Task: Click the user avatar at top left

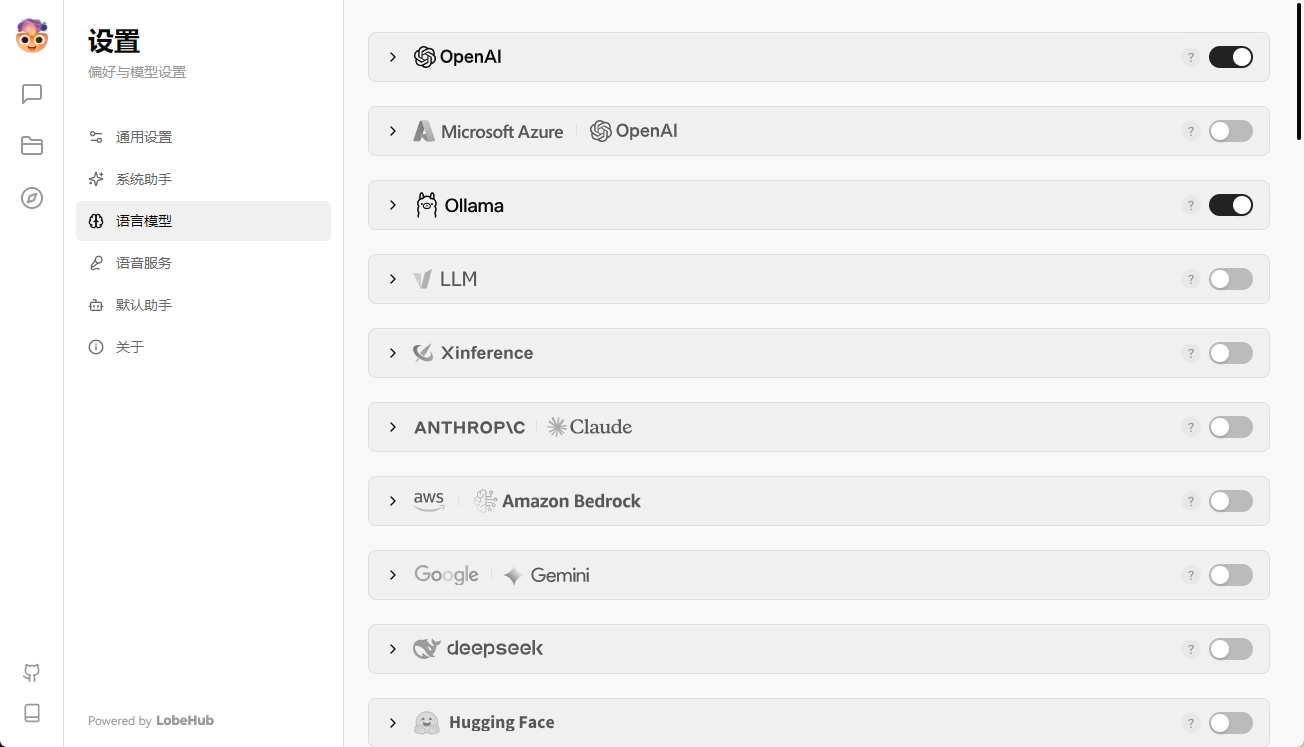Action: 32,36
